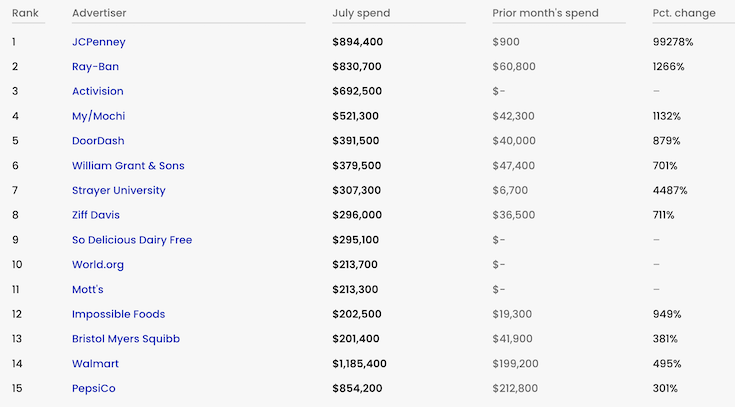Viewport: 735px width, 407px height.
Task: Select the My/Mochi advertiser link
Action: pyautogui.click(x=98, y=116)
